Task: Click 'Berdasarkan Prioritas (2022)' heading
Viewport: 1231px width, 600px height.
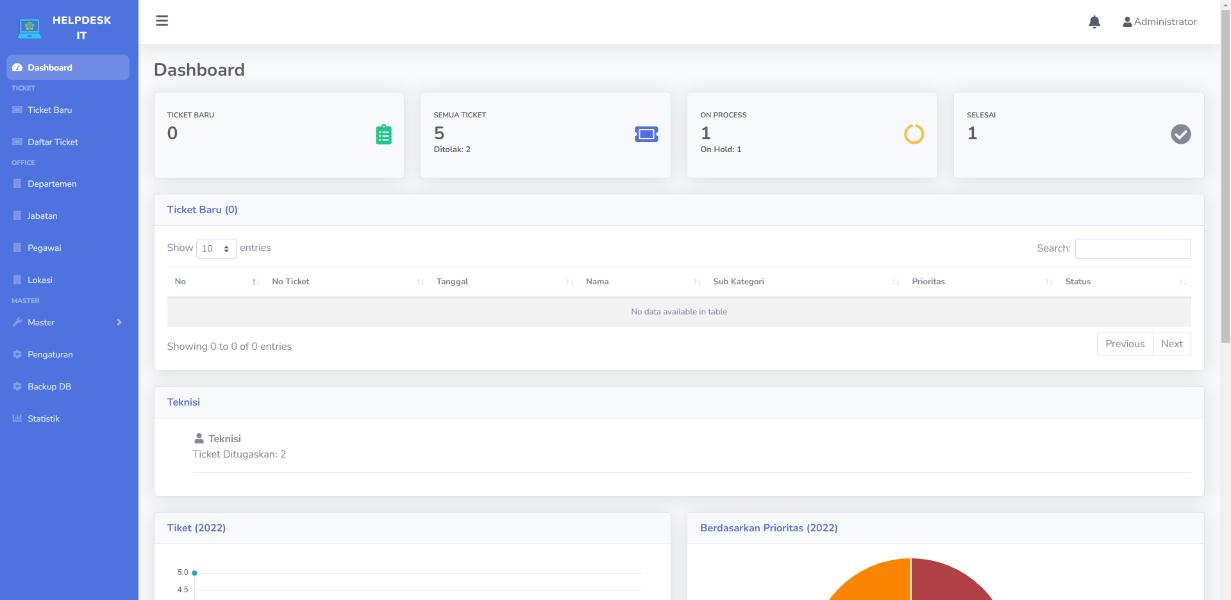Action: pyautogui.click(x=769, y=528)
